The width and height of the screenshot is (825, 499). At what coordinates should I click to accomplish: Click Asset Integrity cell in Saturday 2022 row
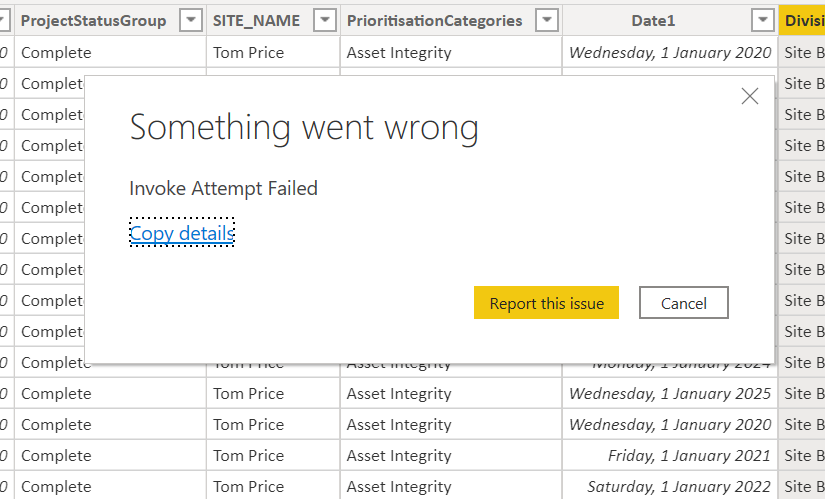pyautogui.click(x=451, y=486)
